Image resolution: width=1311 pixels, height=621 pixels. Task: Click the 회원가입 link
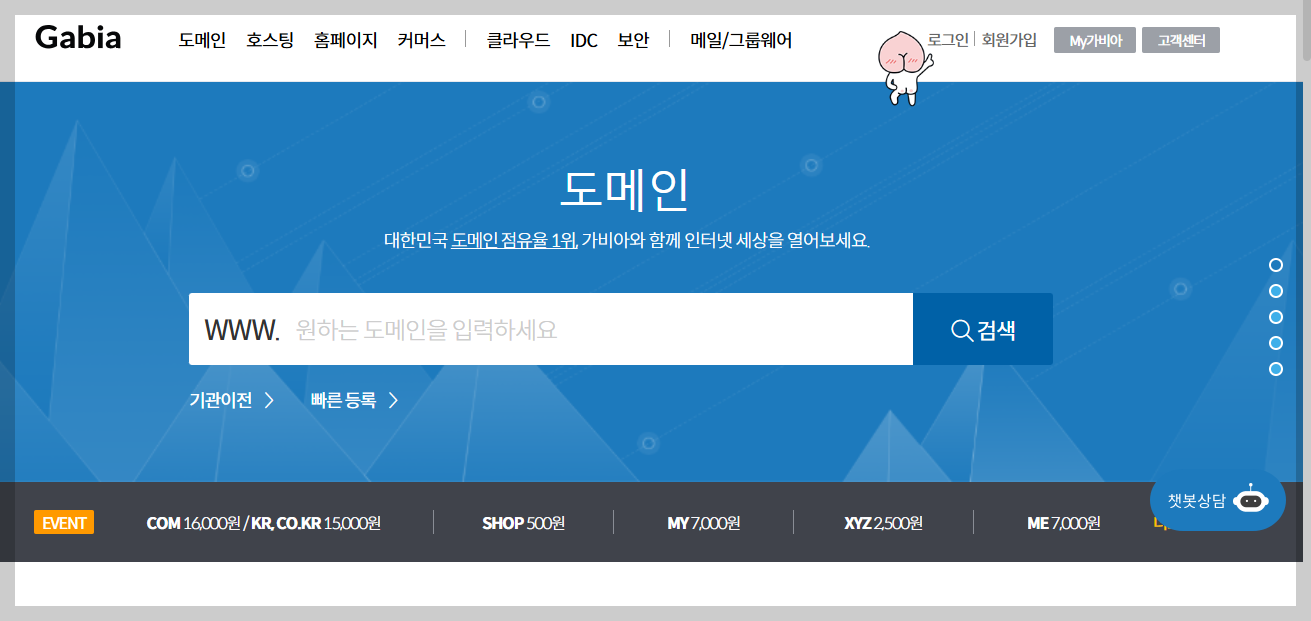click(x=1009, y=39)
